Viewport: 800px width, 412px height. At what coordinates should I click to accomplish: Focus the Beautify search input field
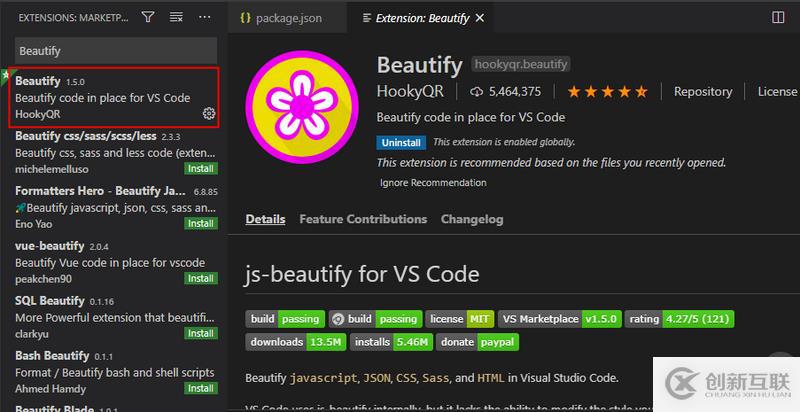pos(116,51)
